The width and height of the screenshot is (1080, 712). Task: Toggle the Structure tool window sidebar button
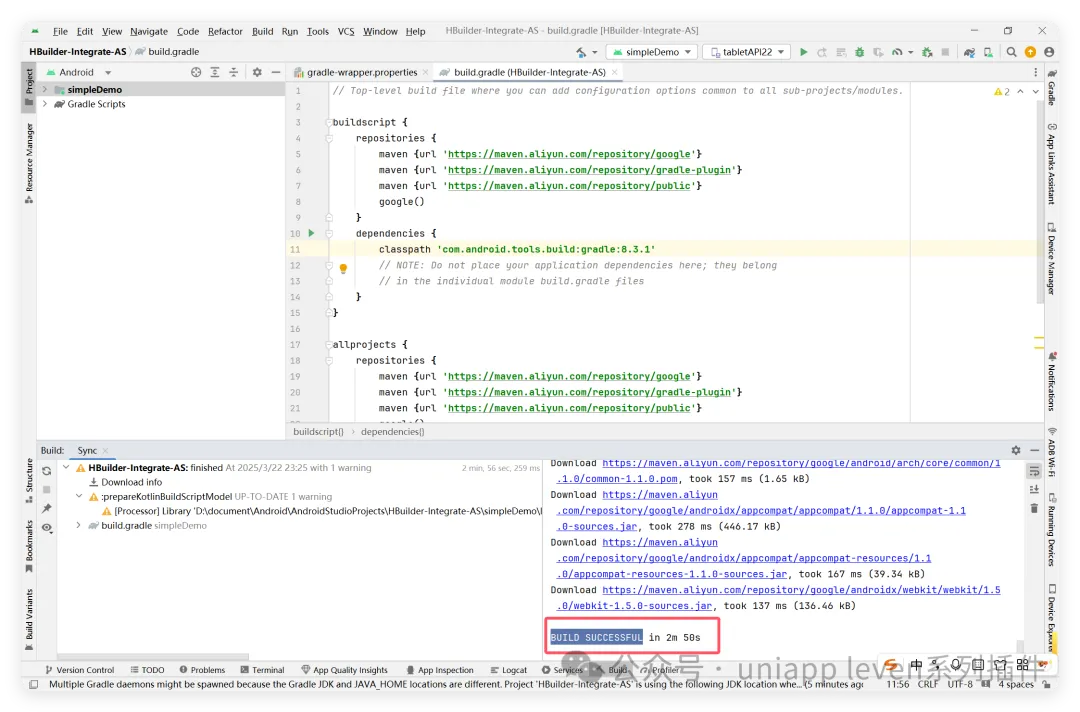29,480
